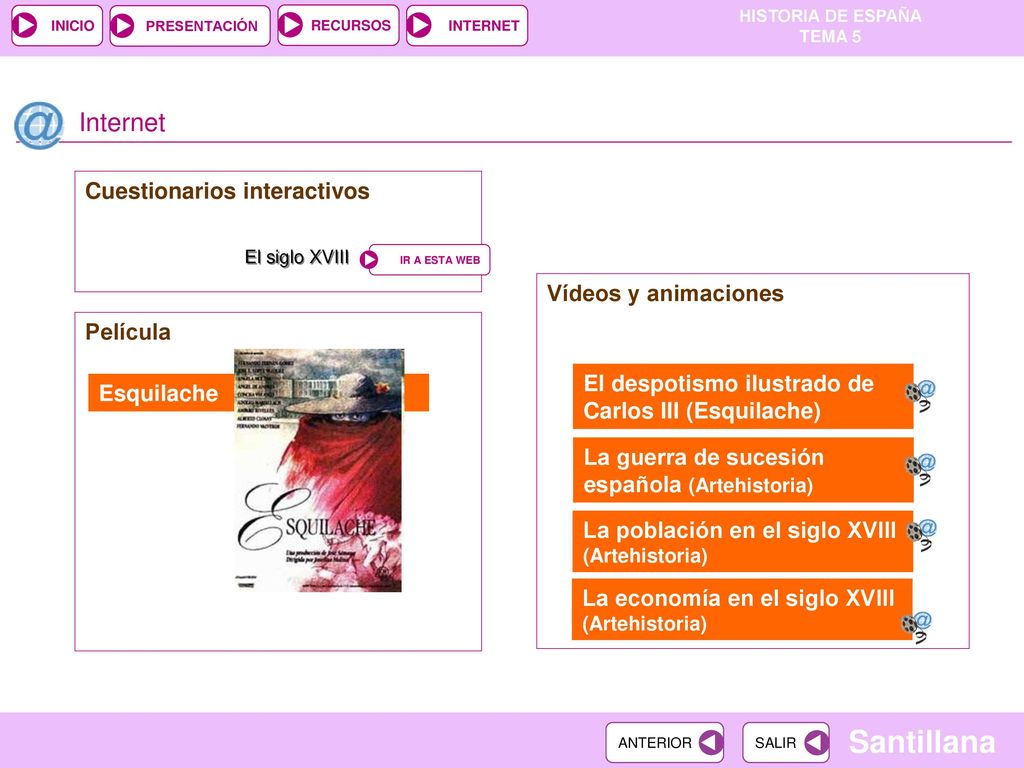Switch to the INTERNET section
1024x768 pixels.
467,25
